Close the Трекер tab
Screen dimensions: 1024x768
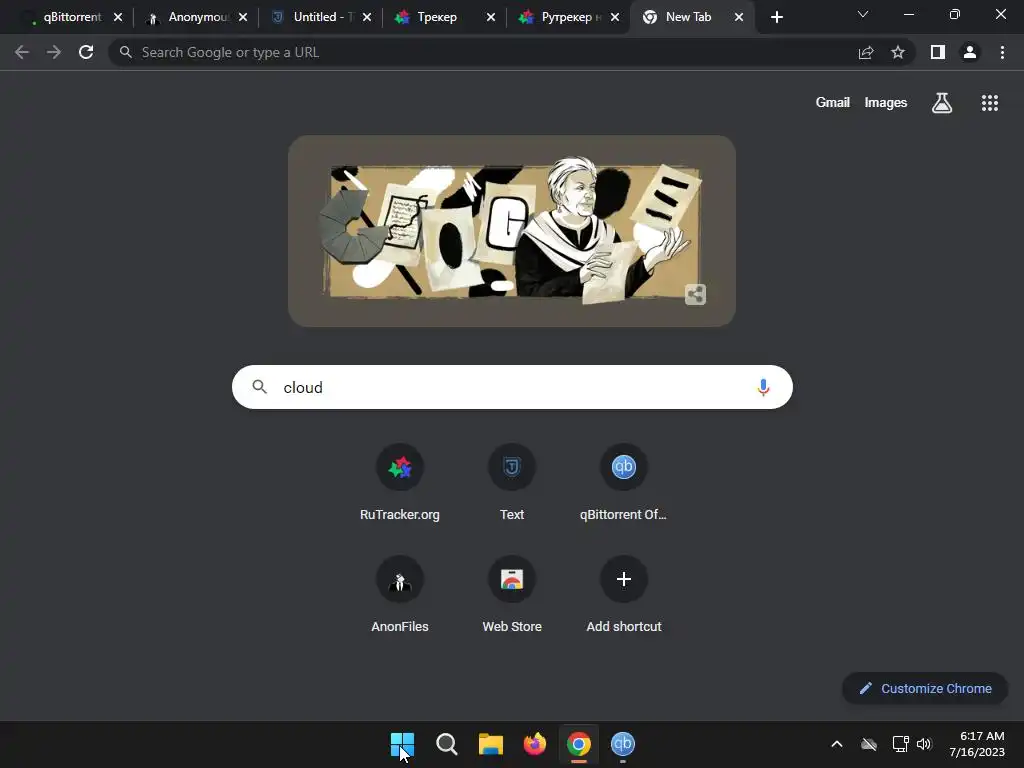[x=491, y=17]
